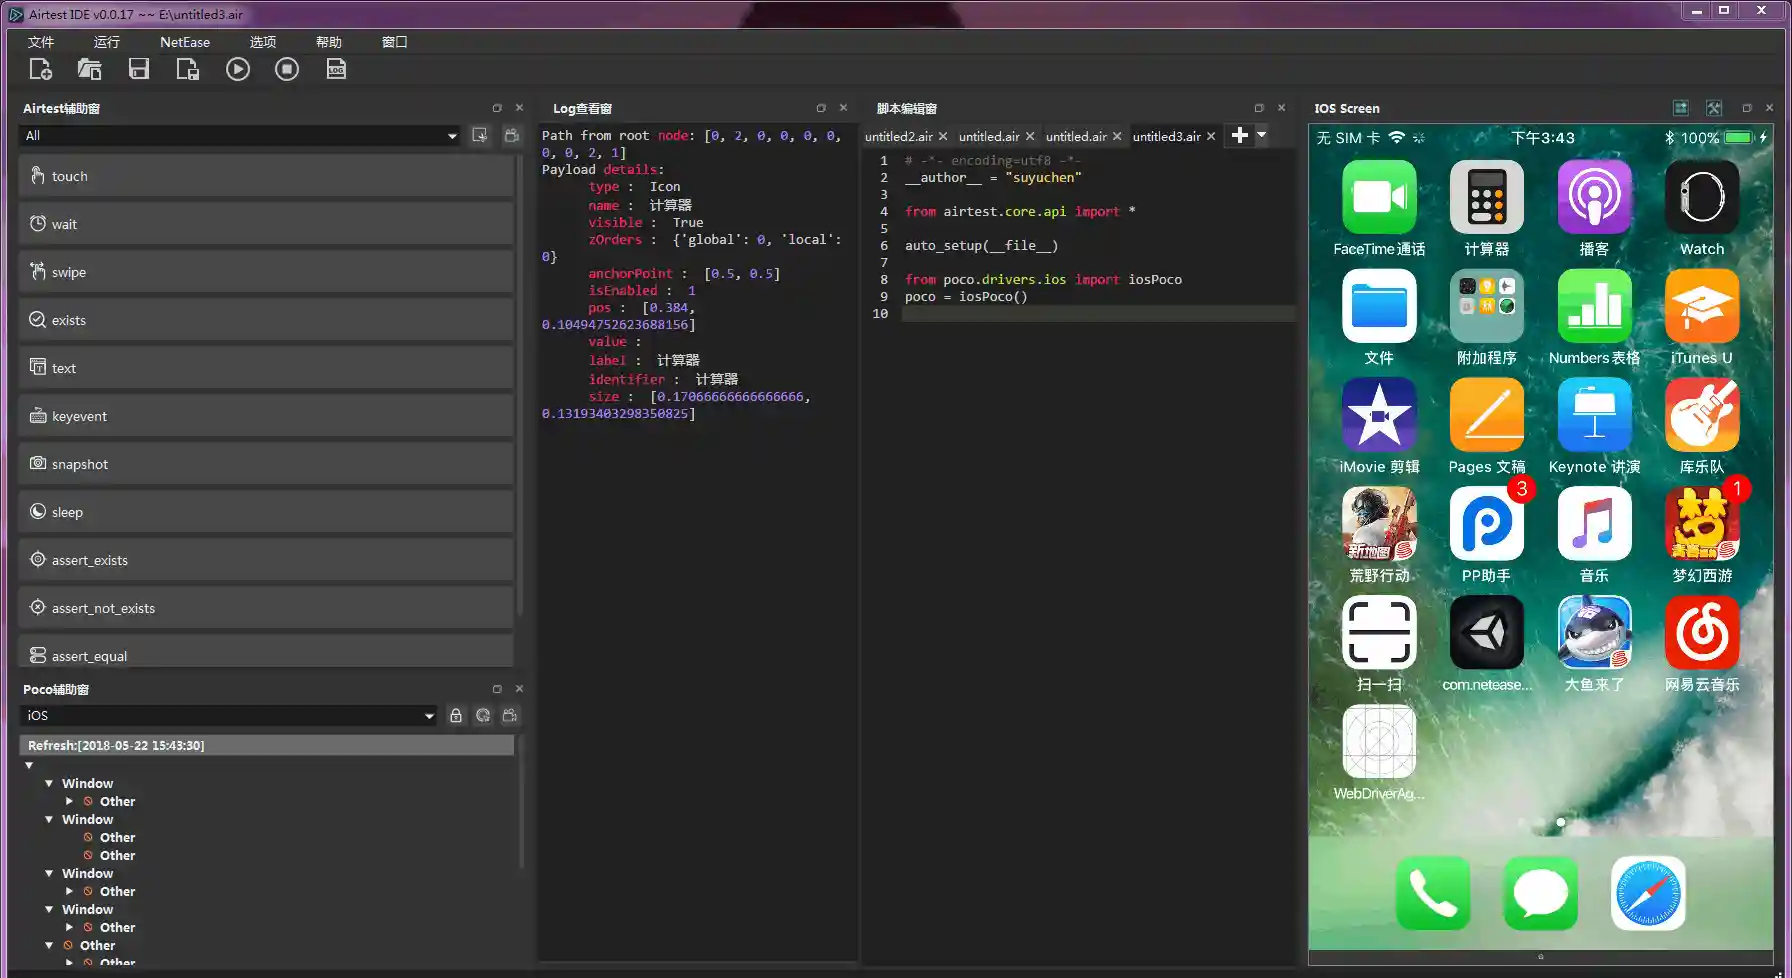Start screen recording in the Poco panel
Image resolution: width=1792 pixels, height=978 pixels.
tap(510, 715)
